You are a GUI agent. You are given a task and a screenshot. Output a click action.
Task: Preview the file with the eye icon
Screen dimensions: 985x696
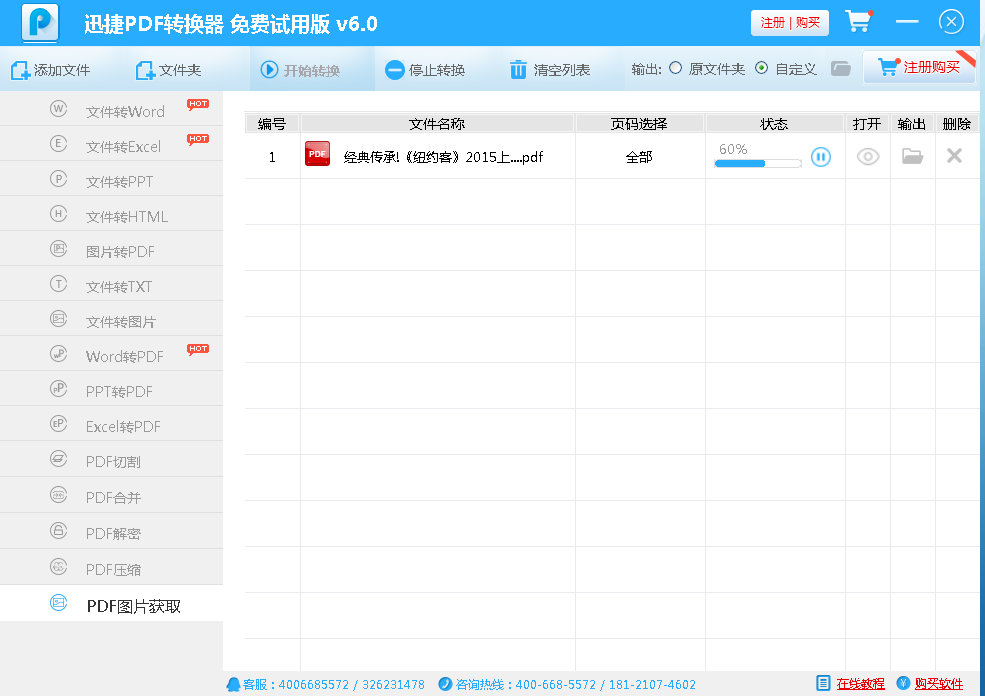[x=868, y=156]
